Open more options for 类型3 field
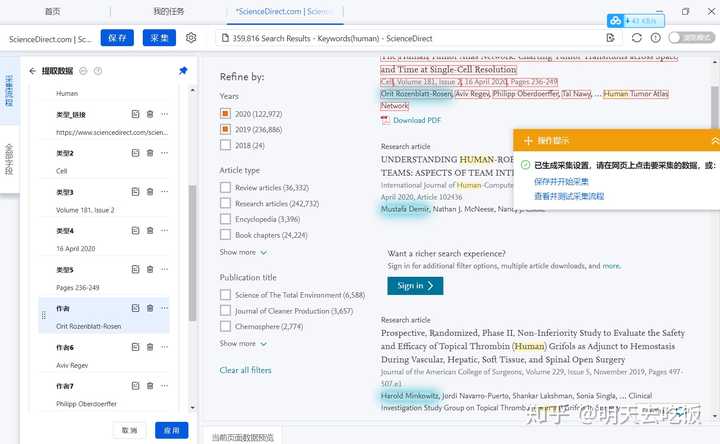The height and width of the screenshot is (444, 720). (x=164, y=191)
